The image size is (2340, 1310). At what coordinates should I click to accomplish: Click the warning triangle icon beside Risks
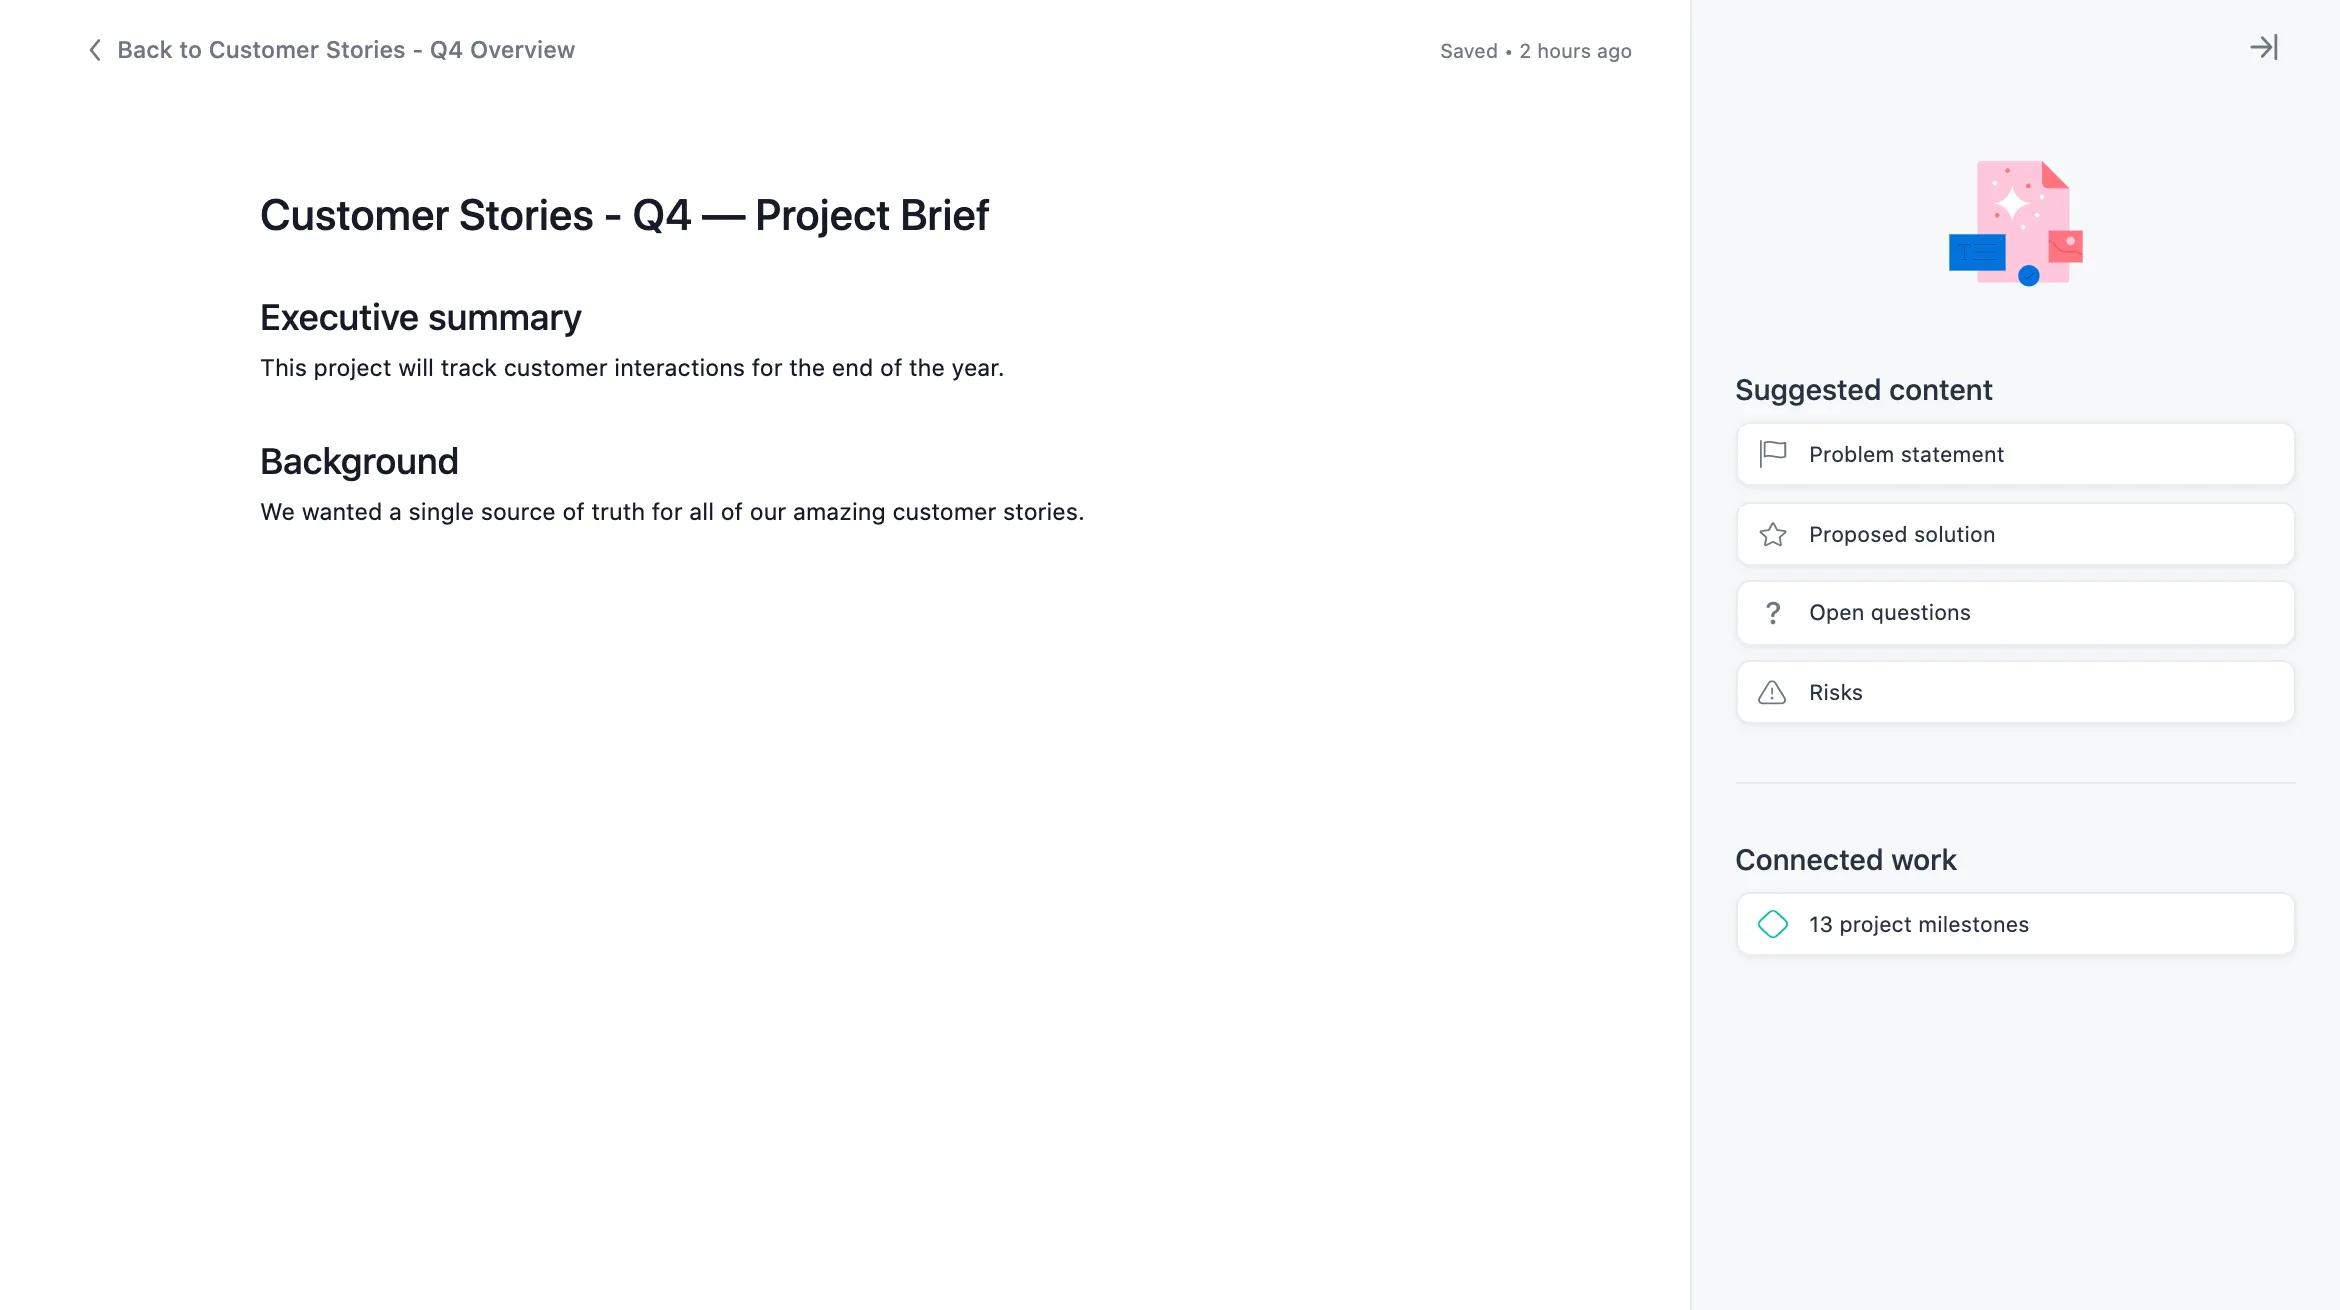1774,691
